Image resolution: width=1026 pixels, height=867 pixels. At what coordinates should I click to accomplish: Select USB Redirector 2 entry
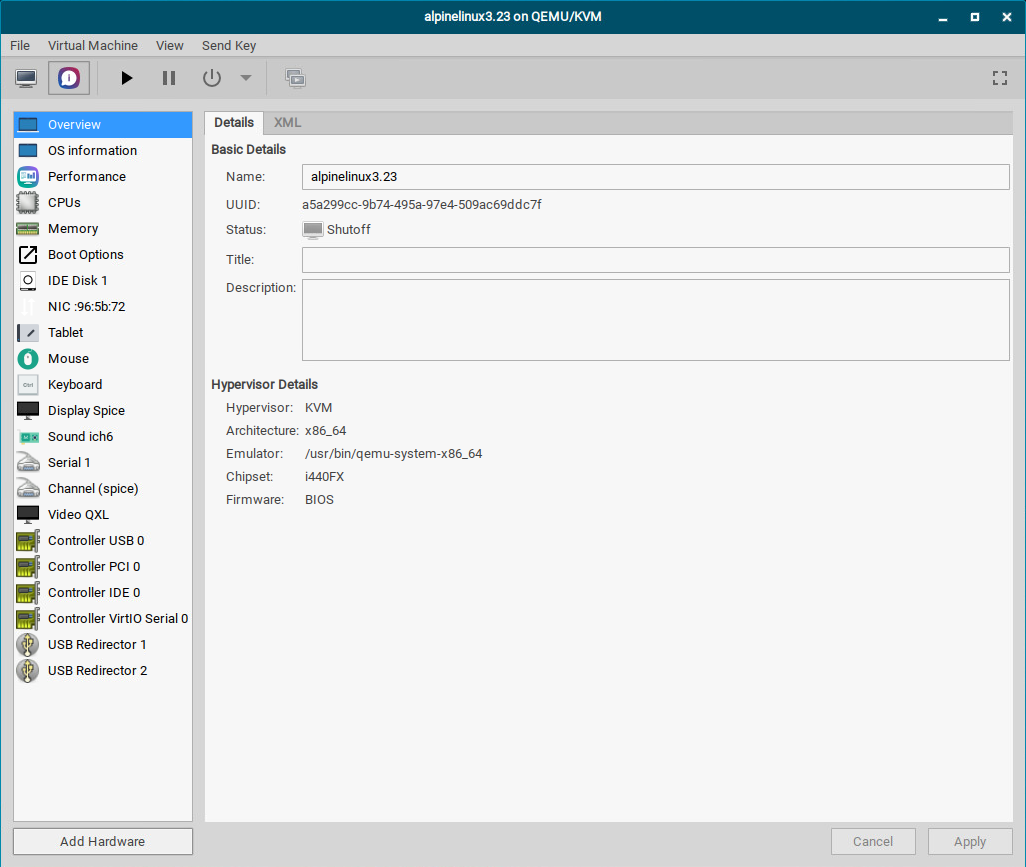click(x=103, y=671)
